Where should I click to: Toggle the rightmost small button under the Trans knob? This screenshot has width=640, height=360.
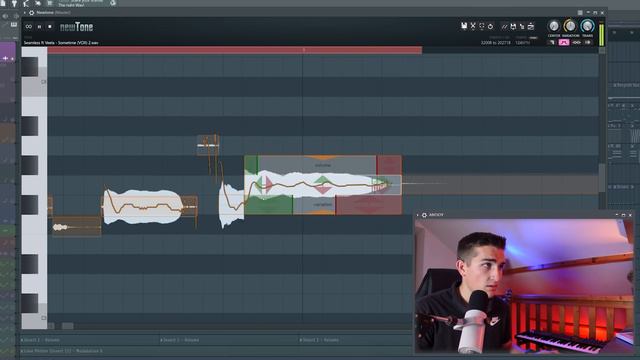pos(588,42)
